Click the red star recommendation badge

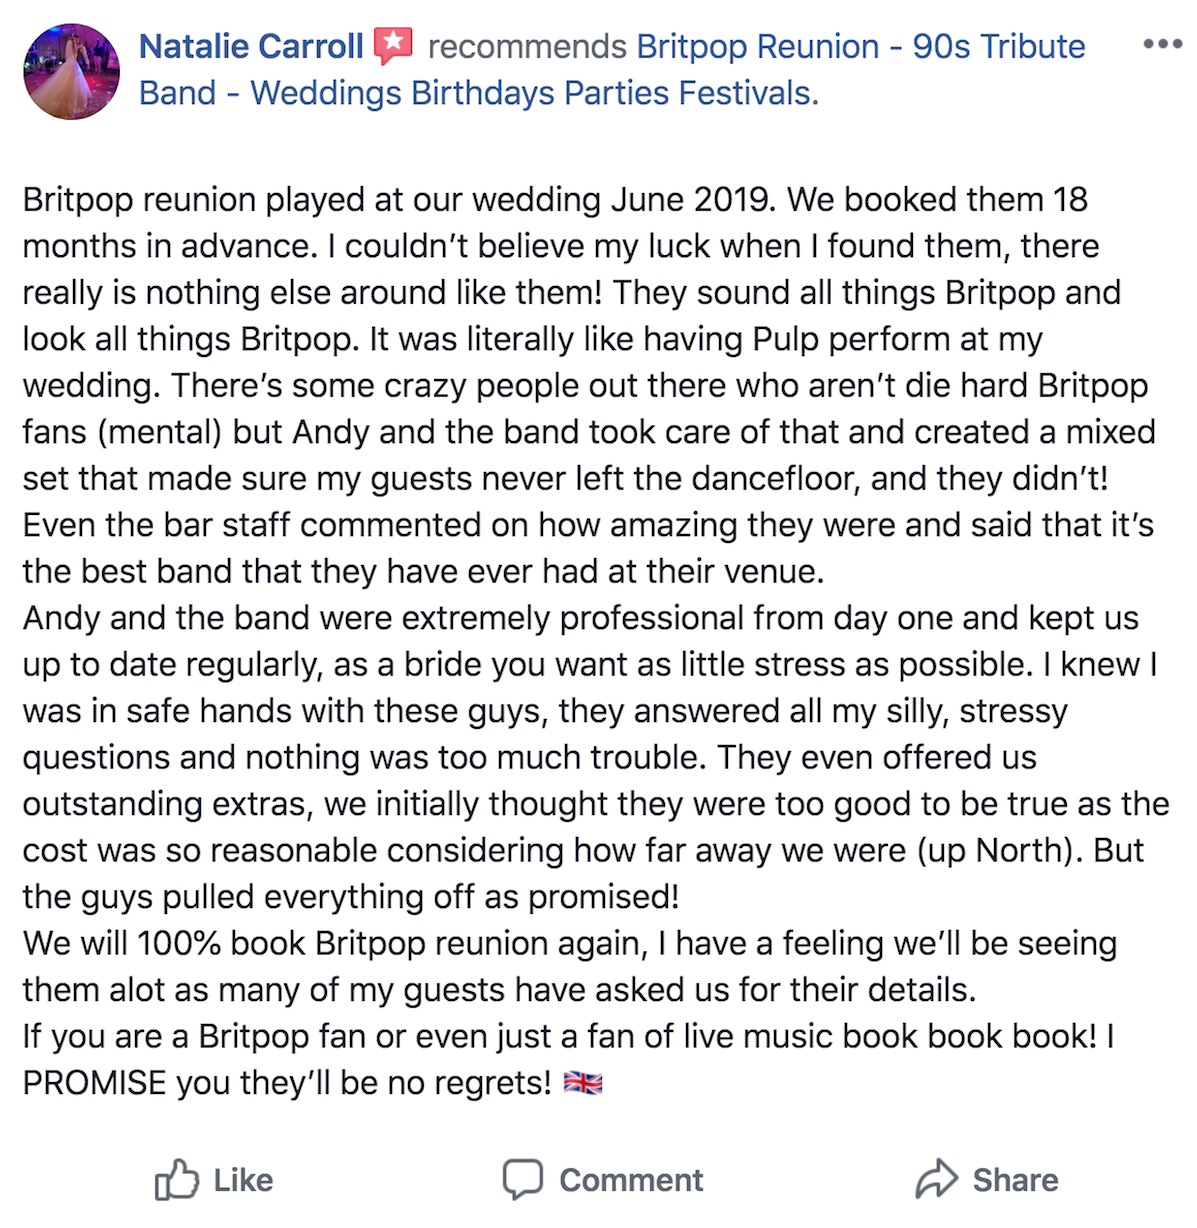click(x=393, y=46)
